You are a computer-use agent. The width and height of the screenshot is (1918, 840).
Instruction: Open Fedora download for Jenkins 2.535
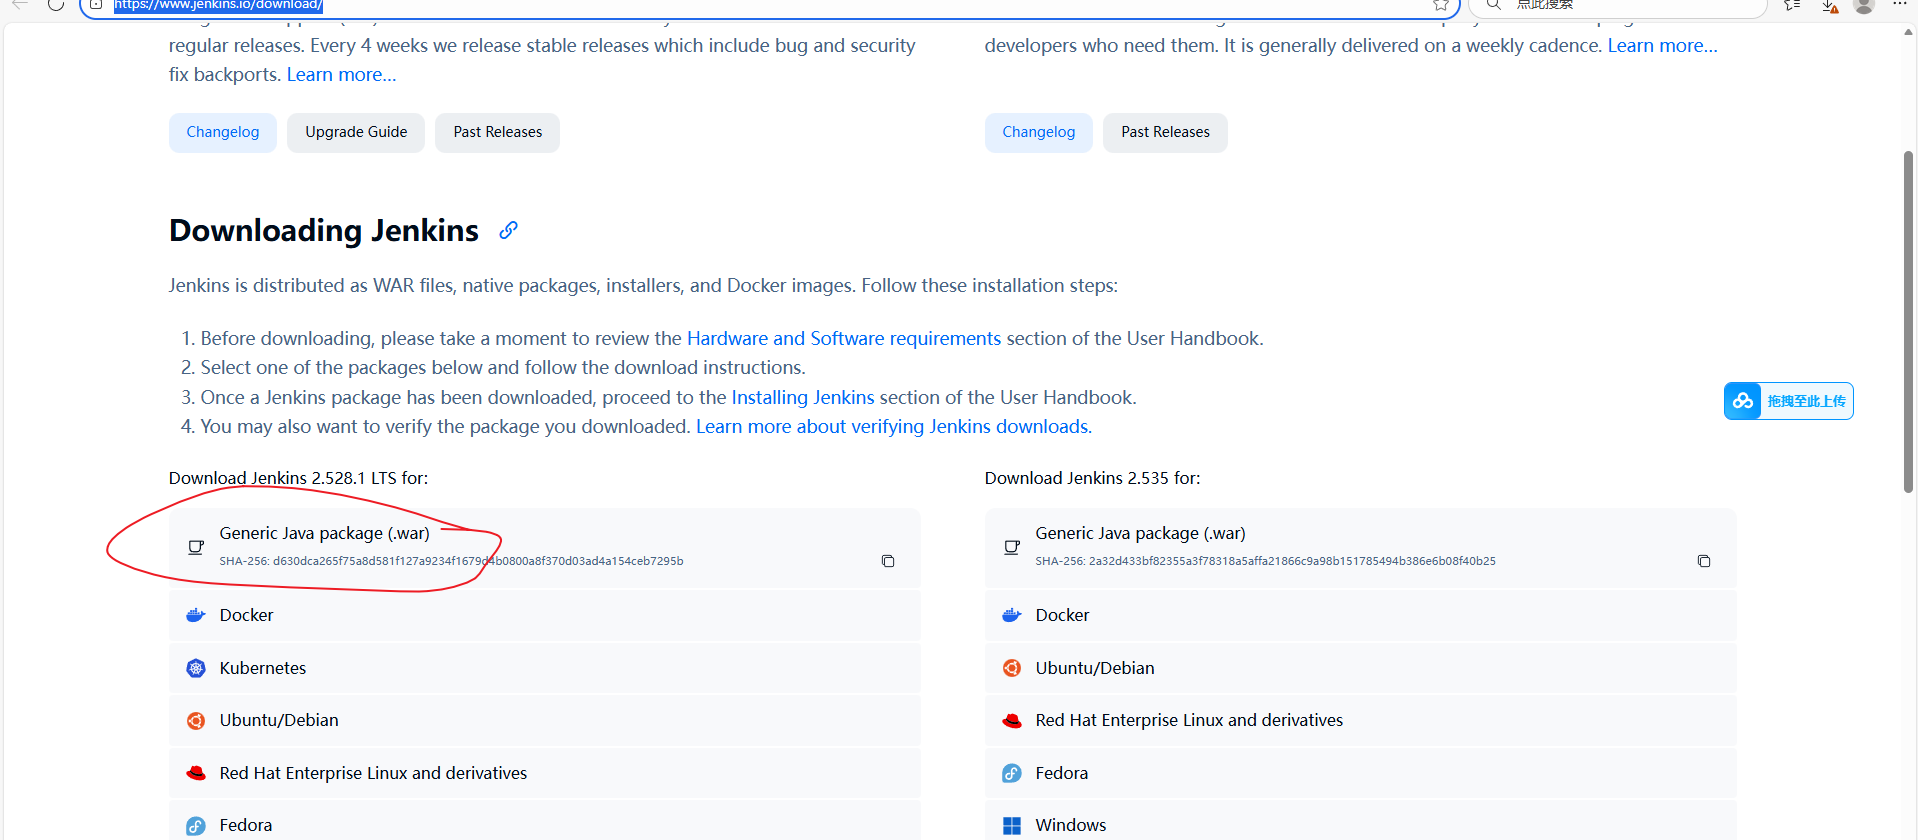coord(1360,773)
